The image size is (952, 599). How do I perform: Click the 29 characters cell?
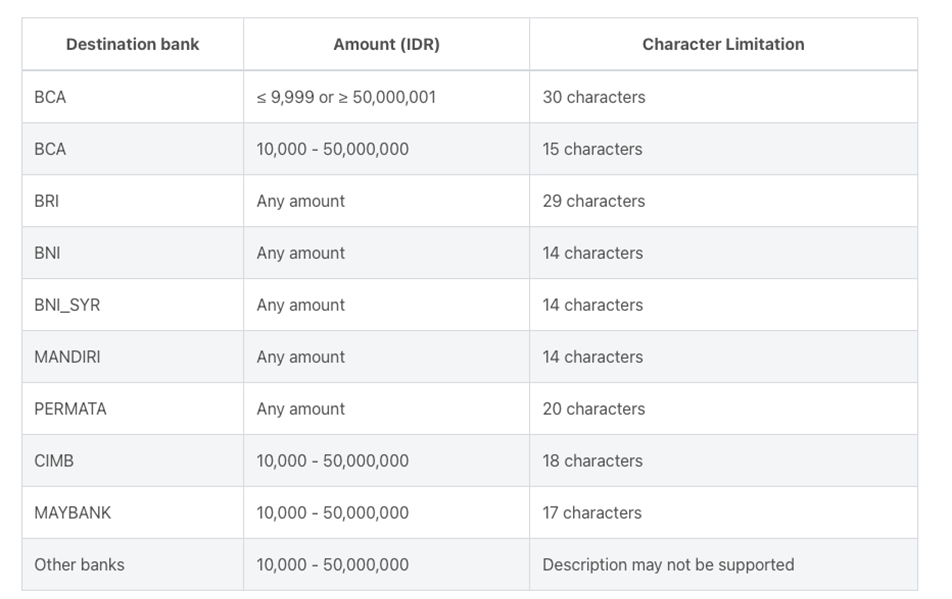point(723,201)
